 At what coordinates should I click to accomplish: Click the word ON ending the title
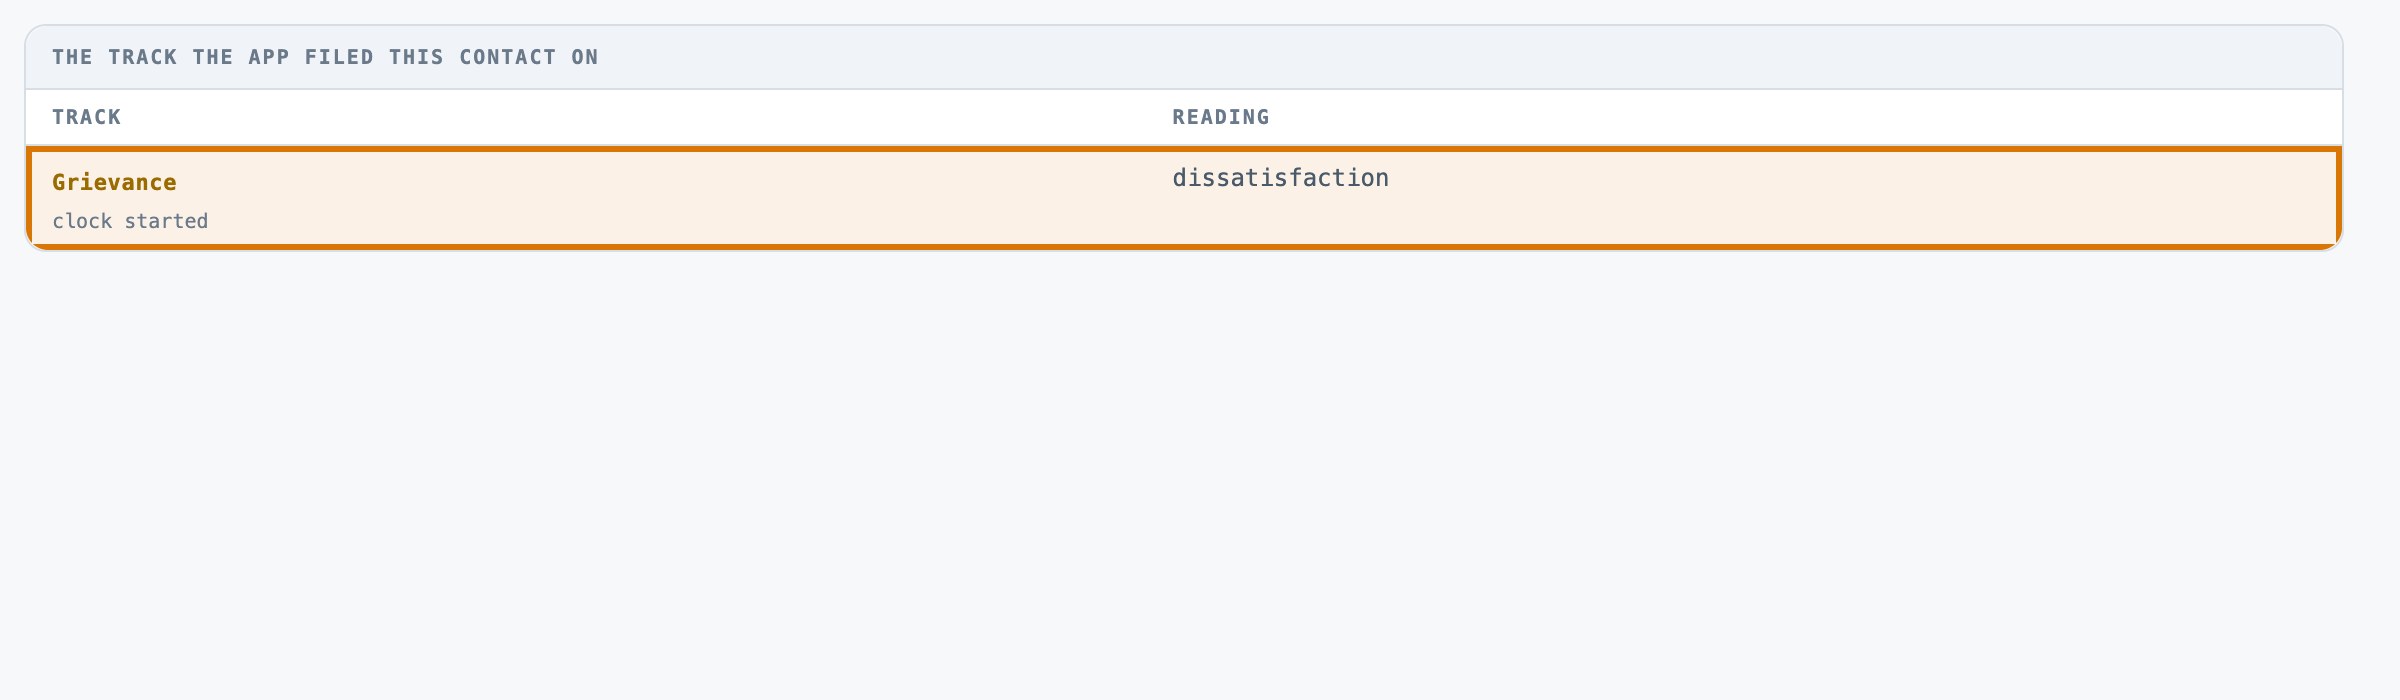tap(585, 57)
